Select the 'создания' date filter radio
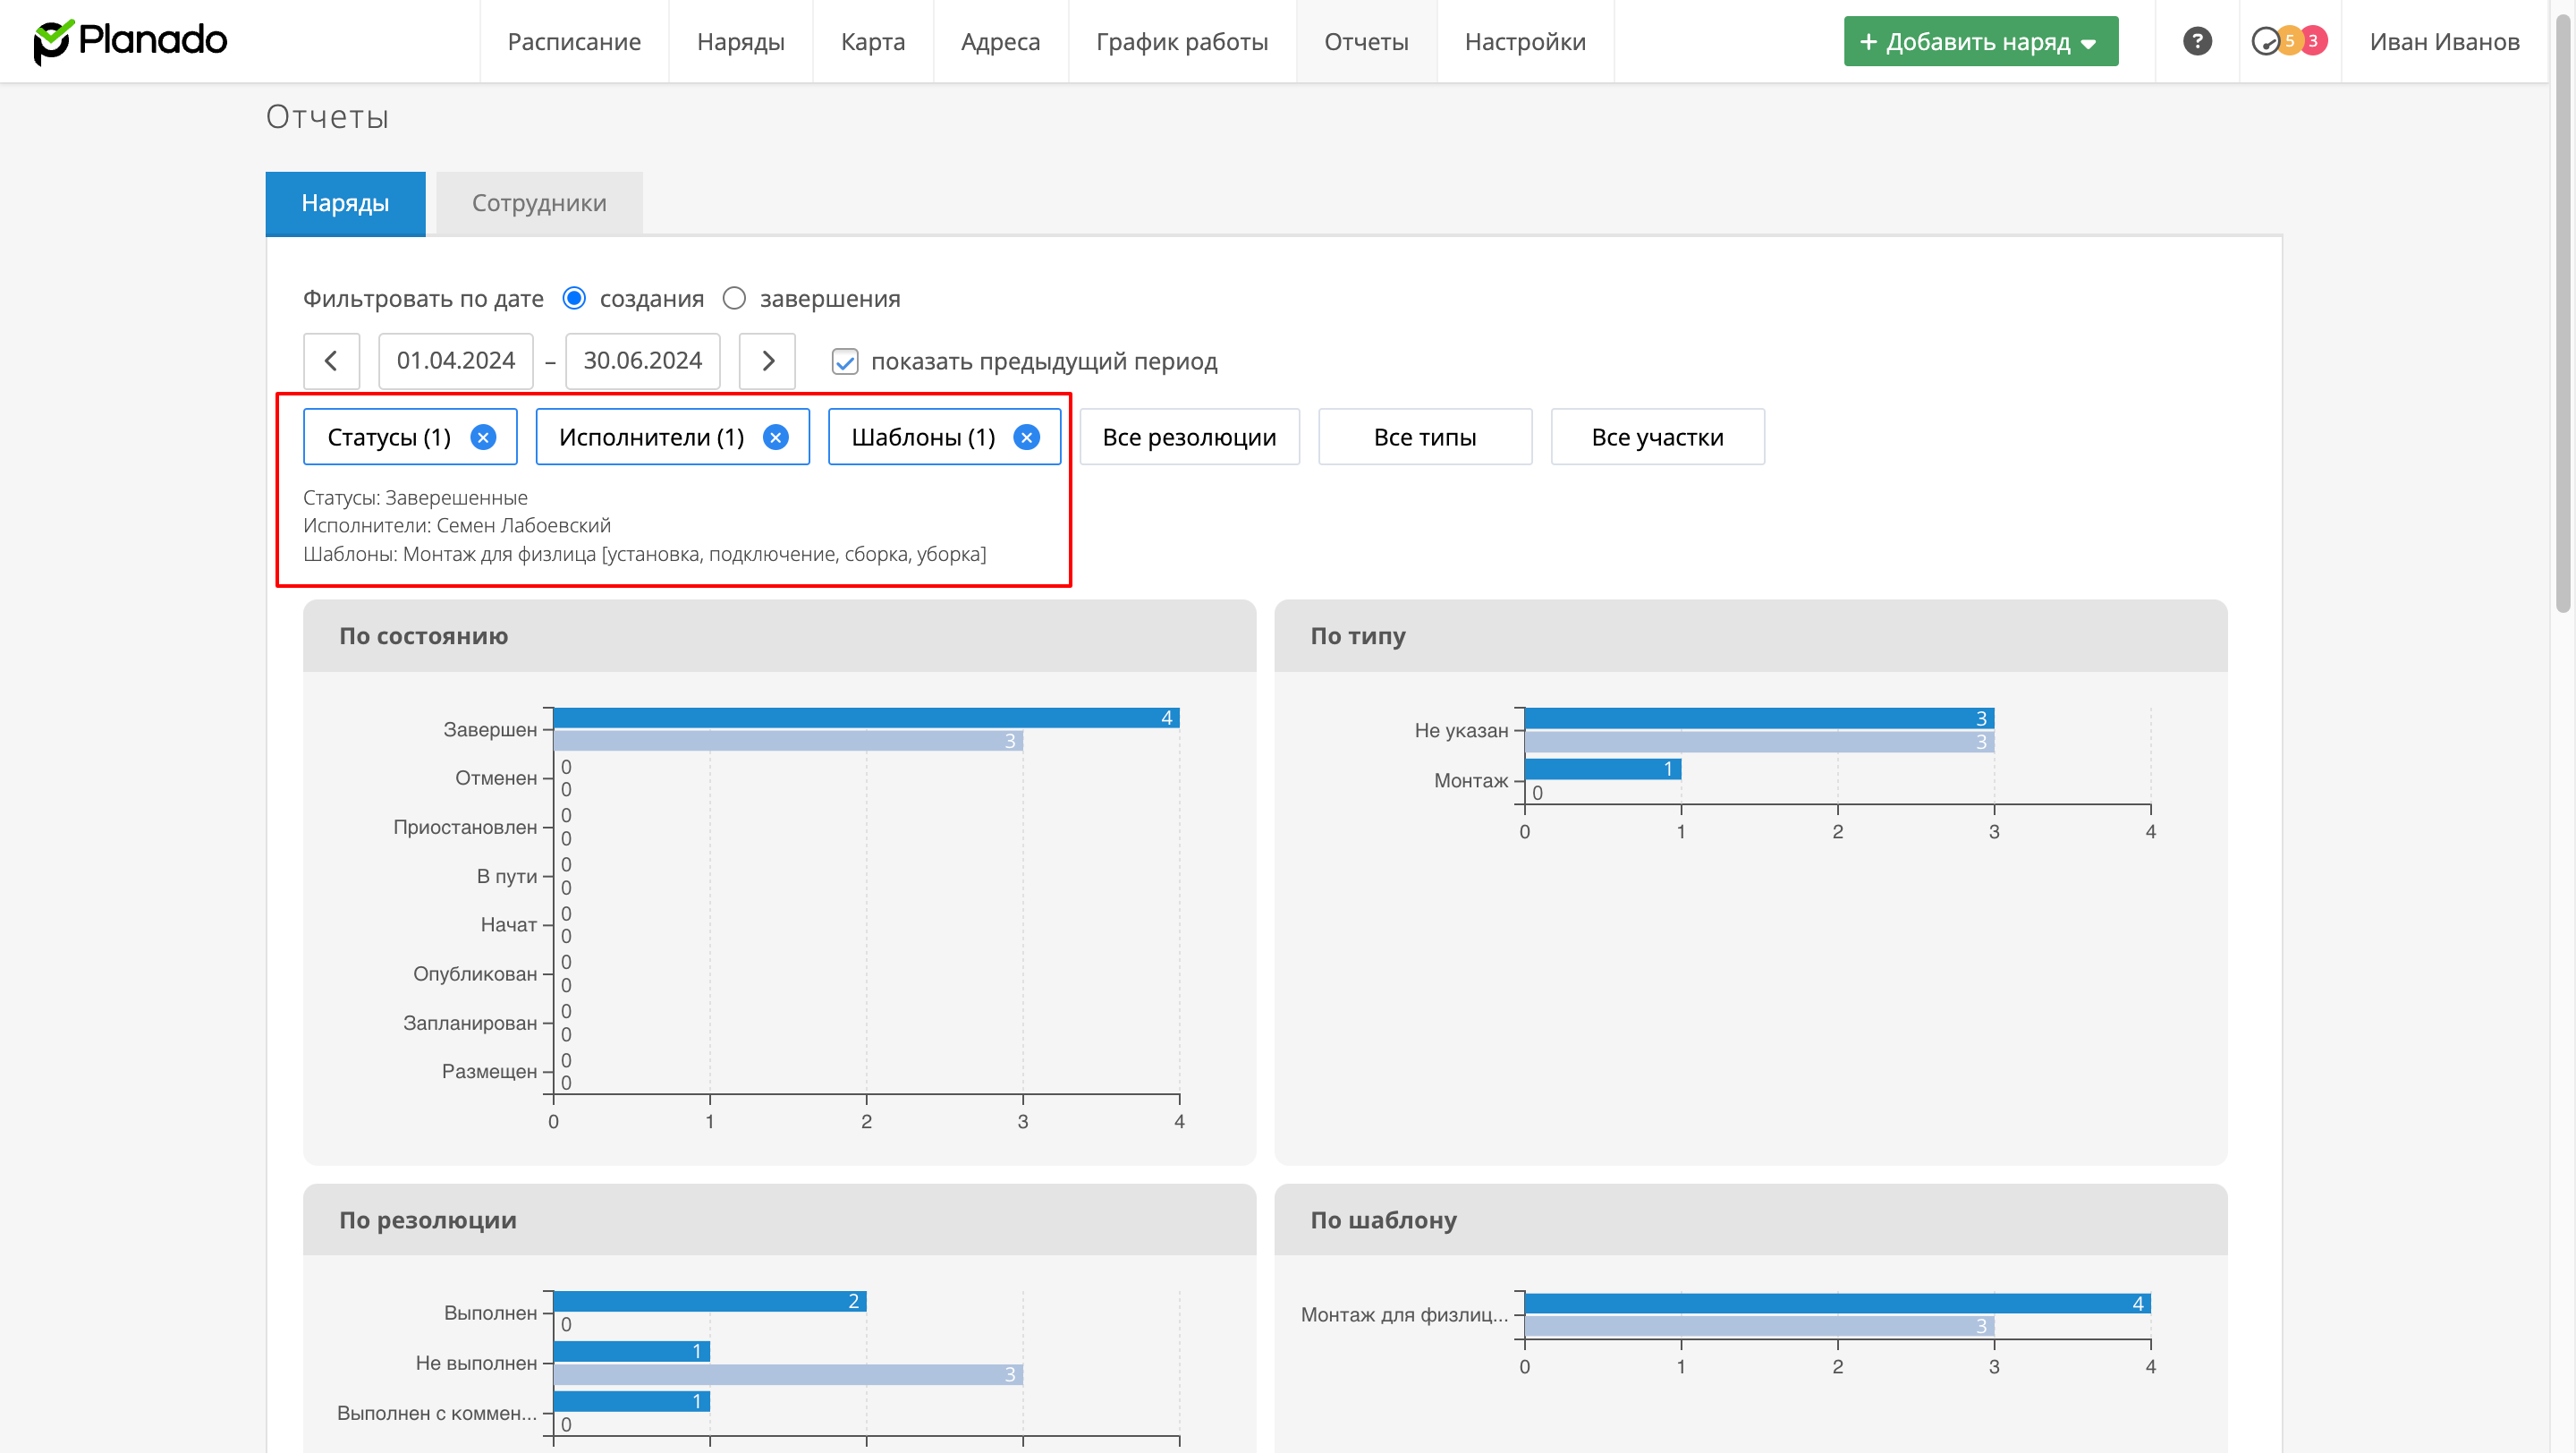The height and width of the screenshot is (1453, 2576). click(x=574, y=298)
